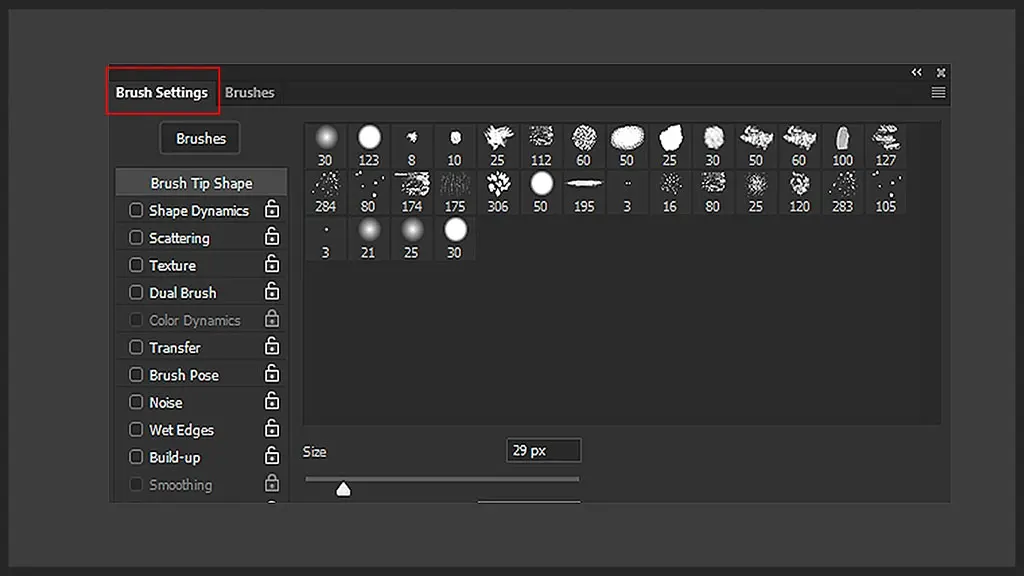Click the Size slider handle
Image resolution: width=1024 pixels, height=576 pixels.
(x=344, y=489)
